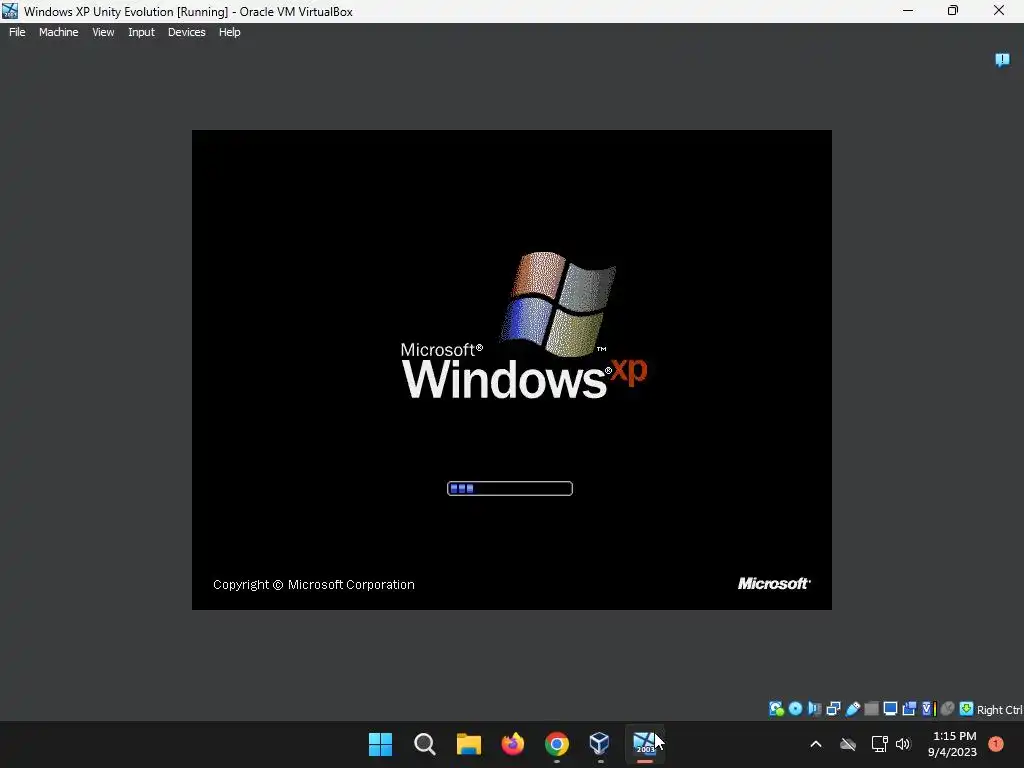1024x768 pixels.
Task: Click the hard disk activity status icon
Action: click(x=776, y=709)
